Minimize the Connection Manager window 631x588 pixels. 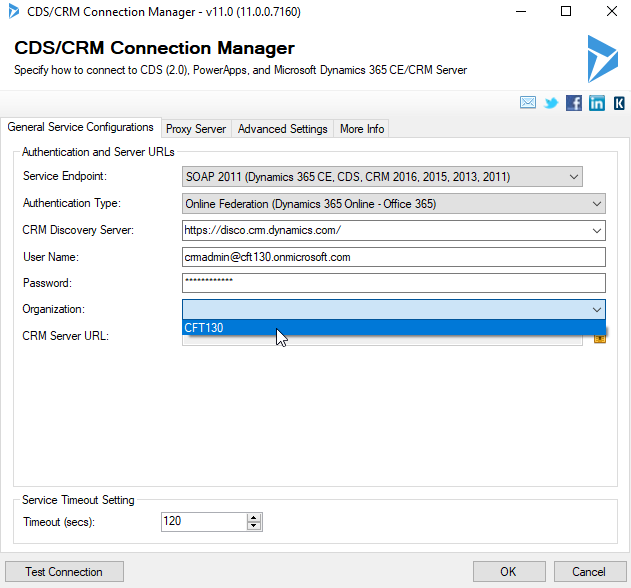[521, 11]
